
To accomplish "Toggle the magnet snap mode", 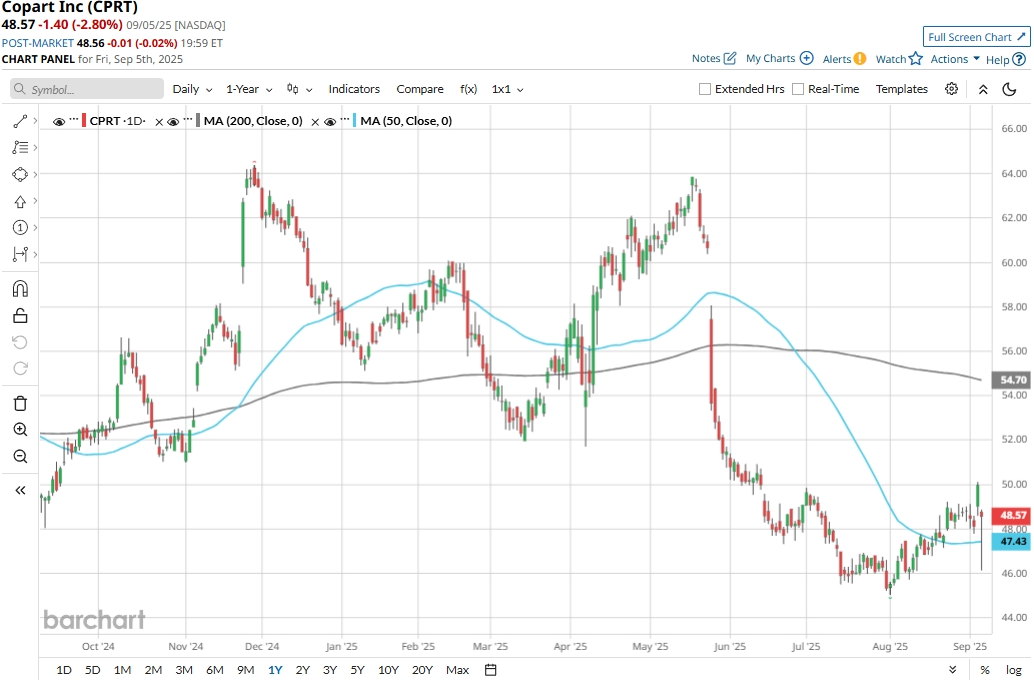I will [x=20, y=289].
